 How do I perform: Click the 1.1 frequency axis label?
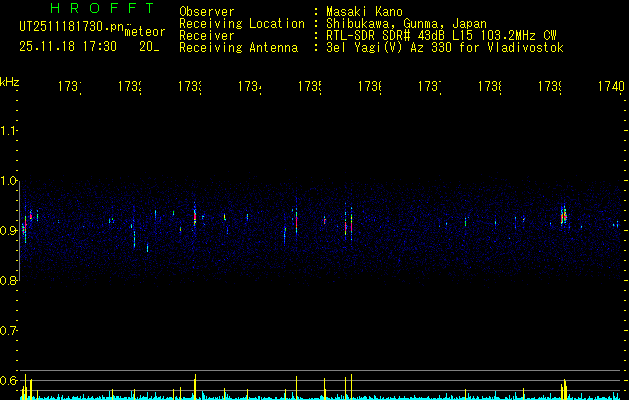(x=8, y=131)
